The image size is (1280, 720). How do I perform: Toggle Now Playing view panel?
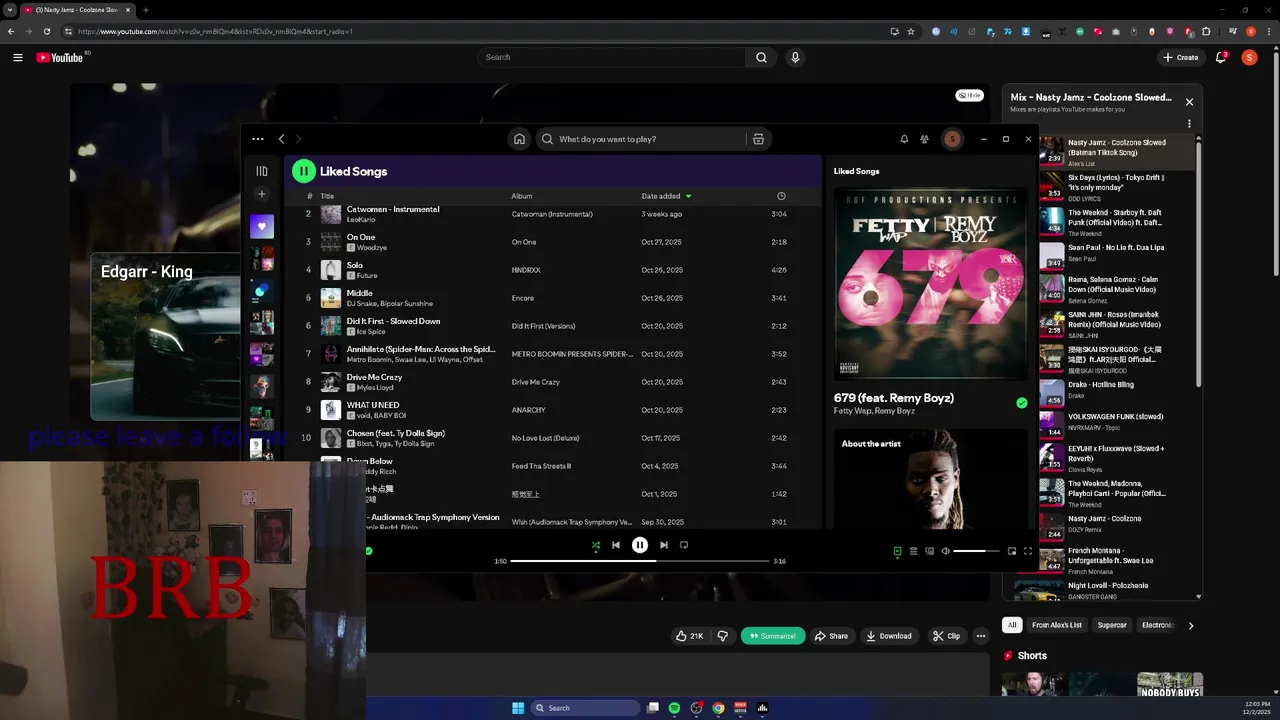click(x=897, y=551)
